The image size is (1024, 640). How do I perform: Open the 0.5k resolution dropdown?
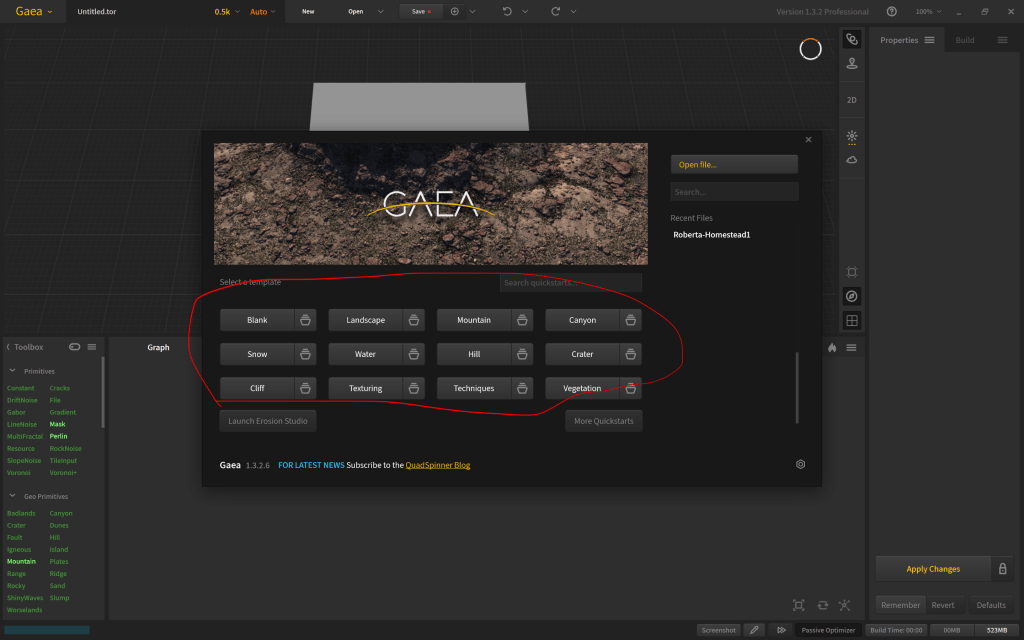click(x=227, y=12)
